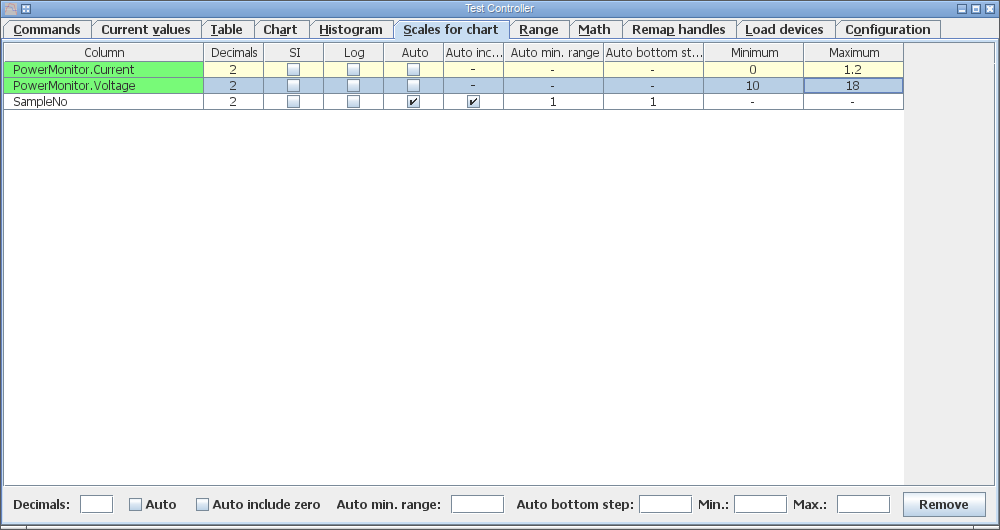The width and height of the screenshot is (1000, 530).
Task: Click the Column header
Action: coord(104,53)
